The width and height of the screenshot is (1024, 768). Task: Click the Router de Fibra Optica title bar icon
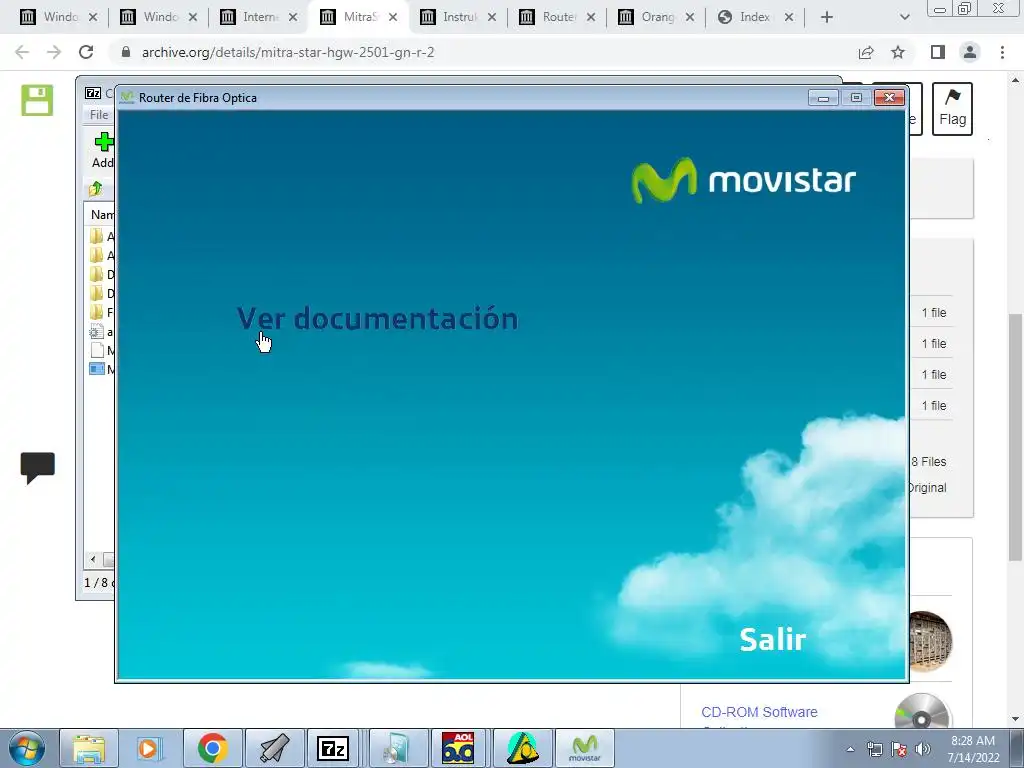click(127, 98)
